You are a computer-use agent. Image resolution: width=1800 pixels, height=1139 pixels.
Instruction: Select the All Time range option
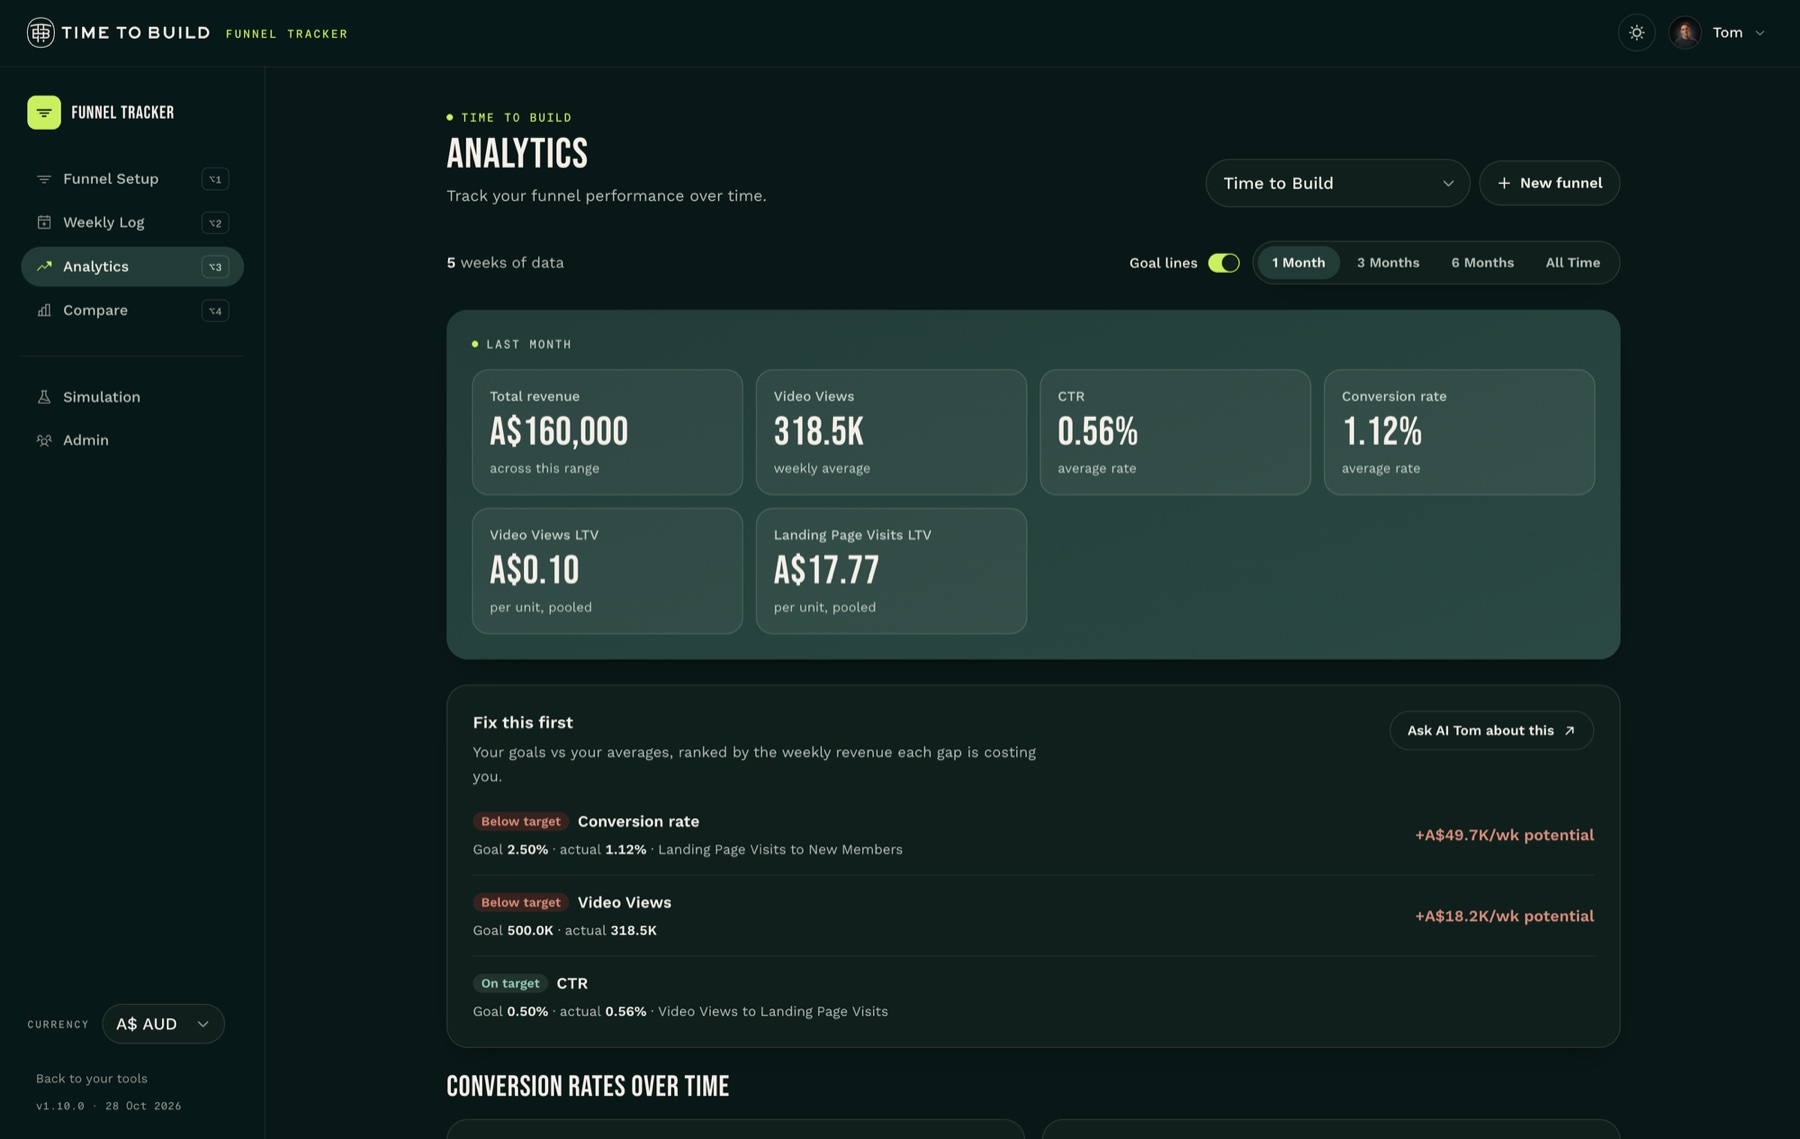pos(1572,263)
